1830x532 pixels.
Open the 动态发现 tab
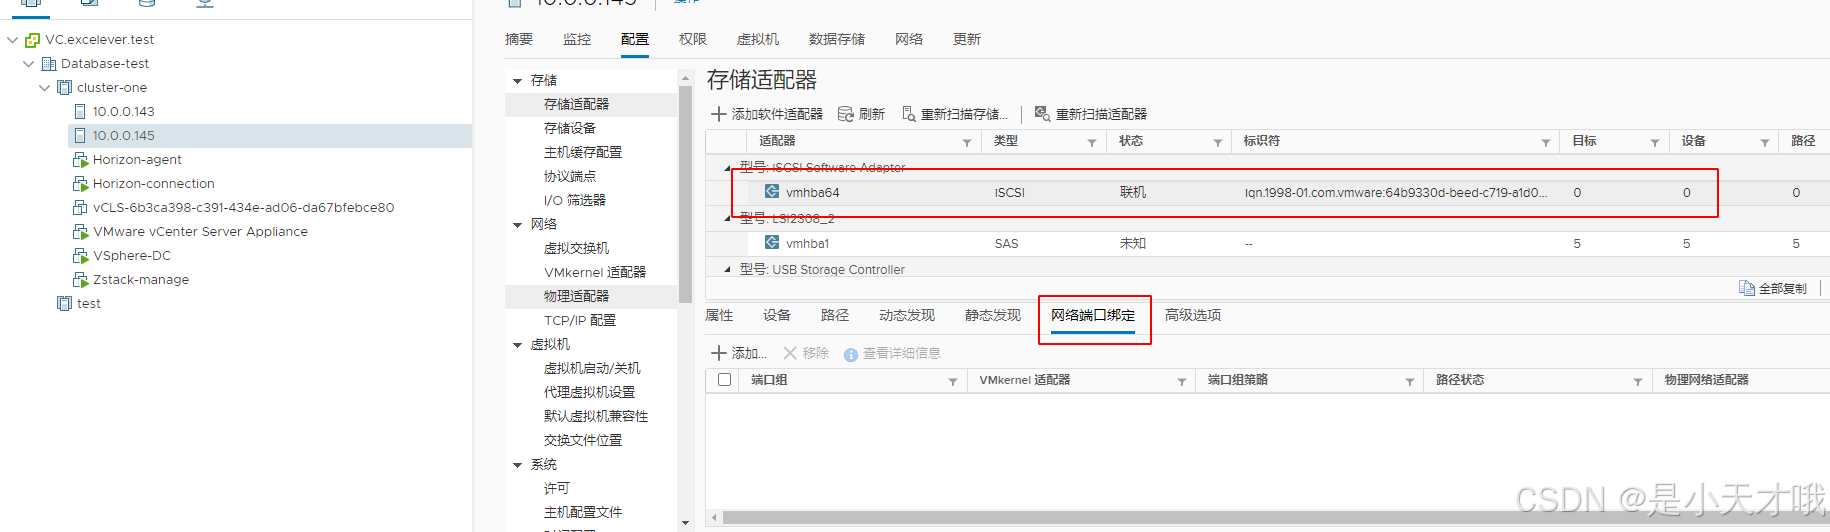(907, 315)
